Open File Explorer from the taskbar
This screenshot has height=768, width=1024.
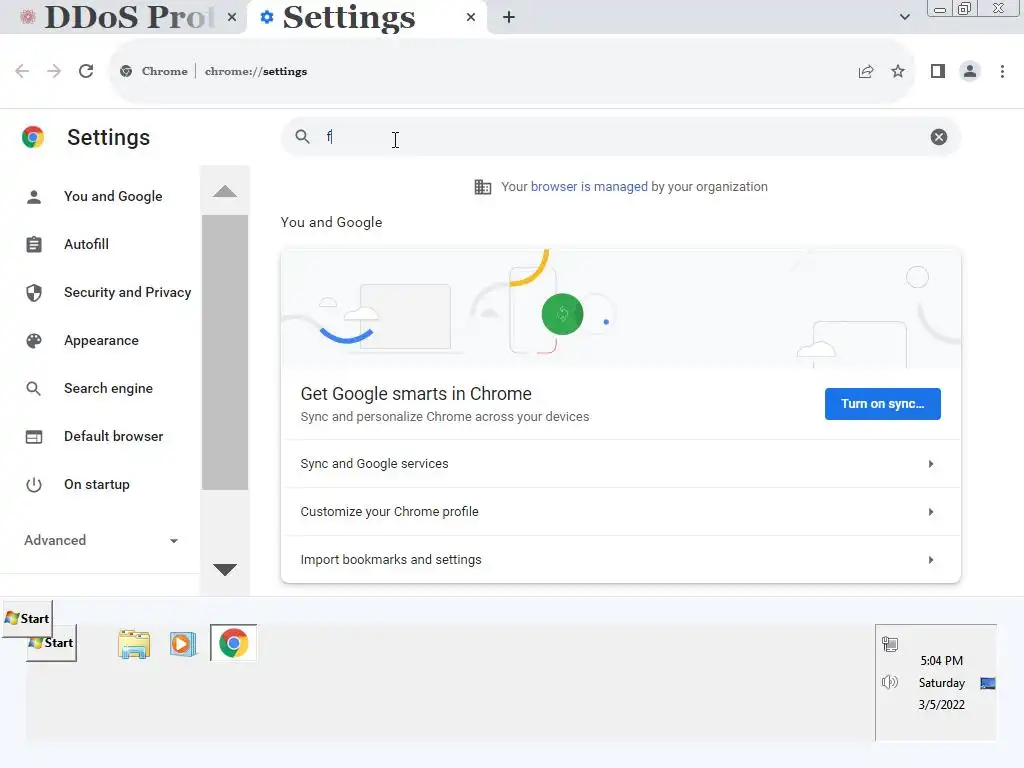click(x=133, y=643)
